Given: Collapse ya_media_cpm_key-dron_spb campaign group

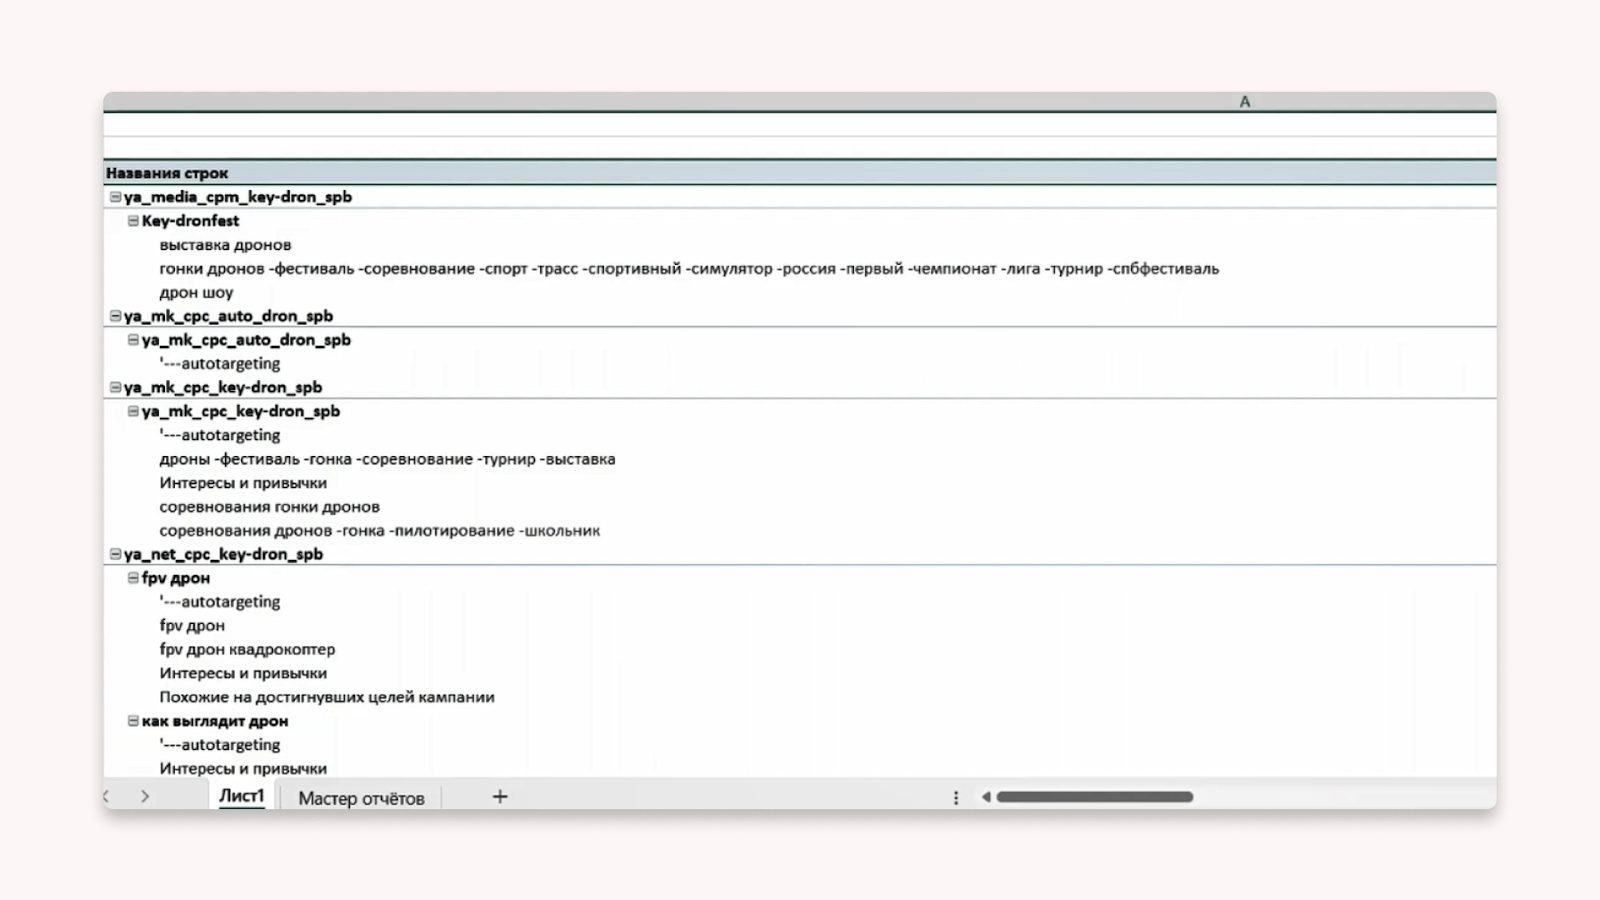Looking at the screenshot, I should [x=115, y=197].
